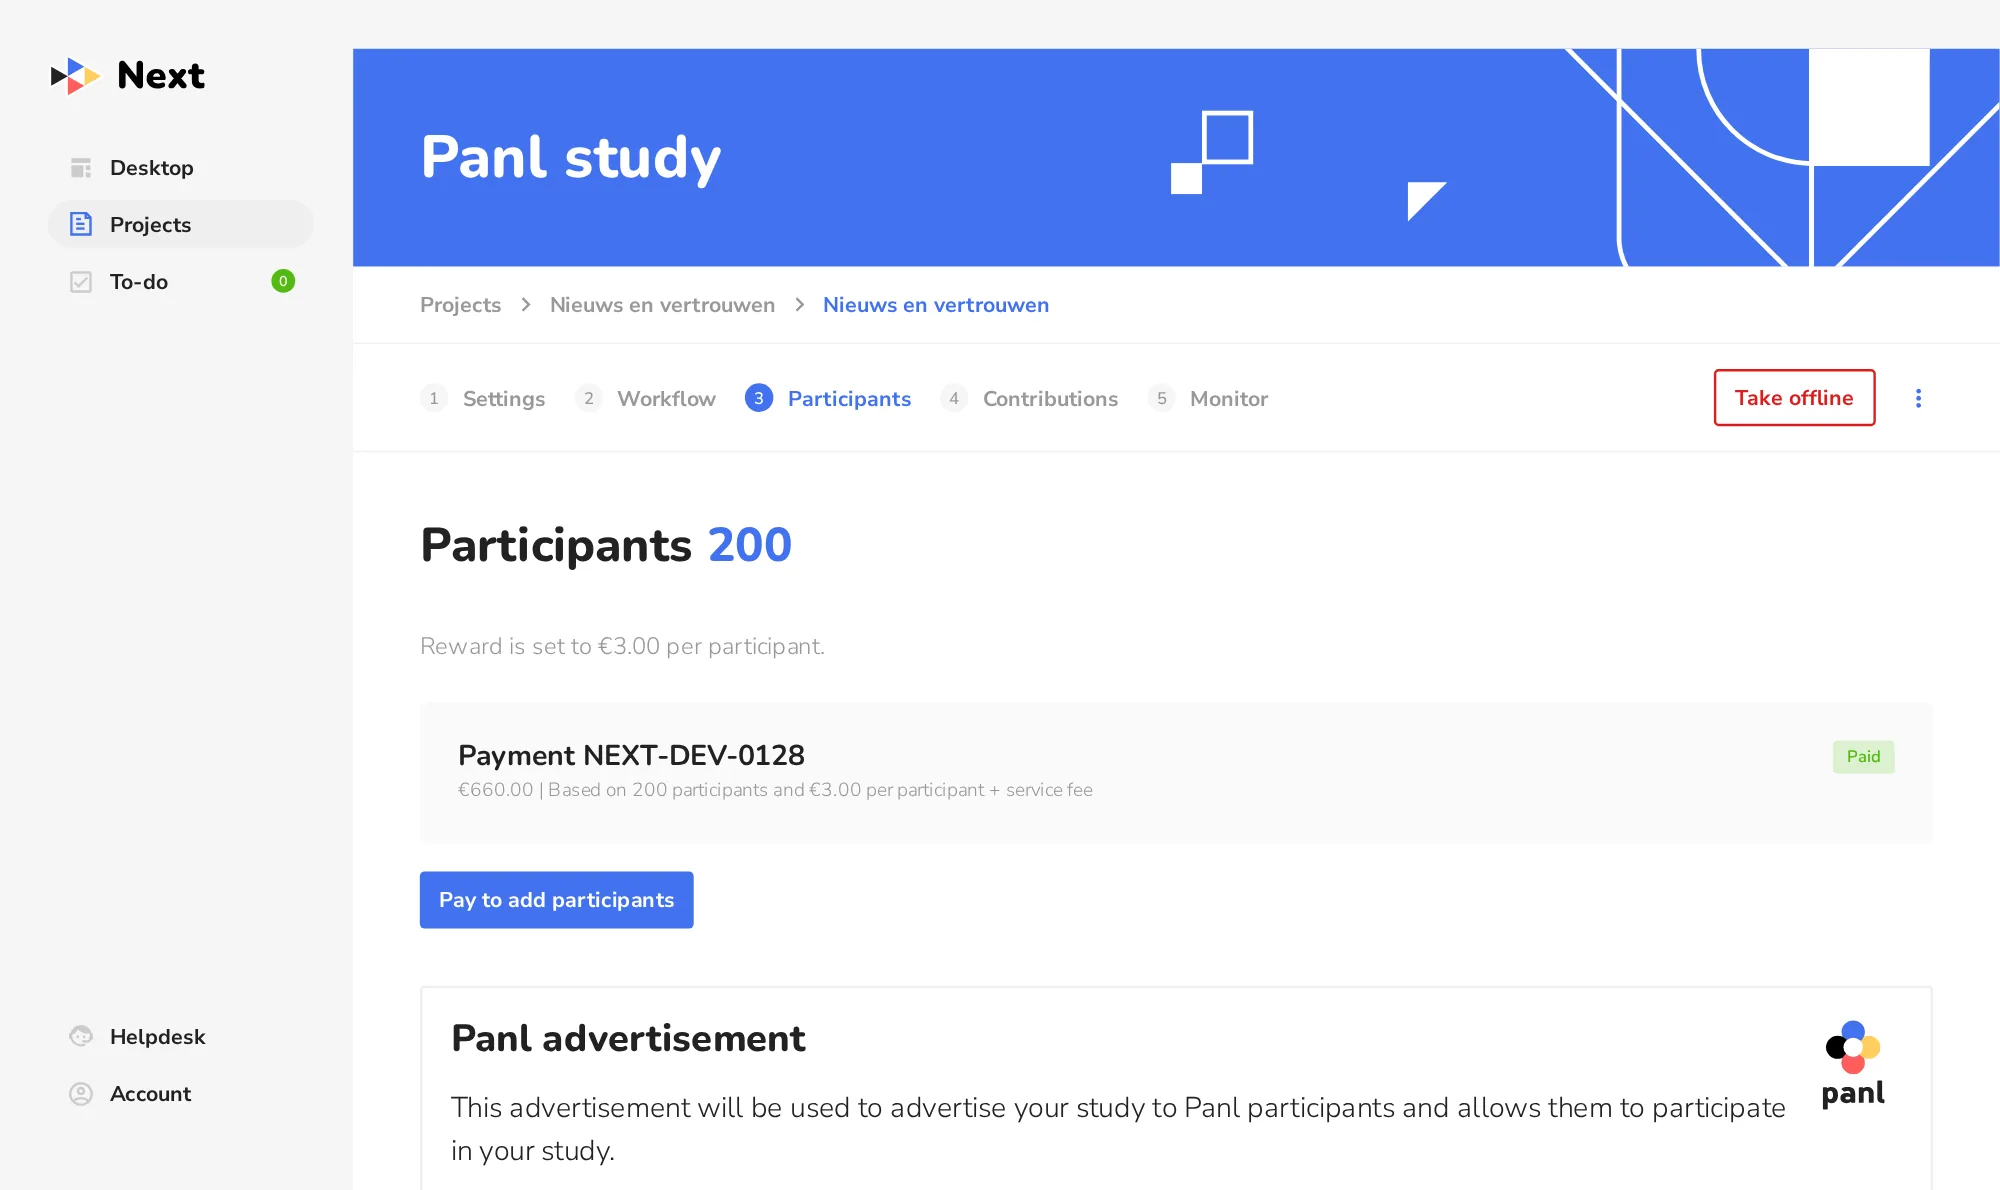The image size is (2000, 1190).
Task: Open the Monitor tab
Action: [1229, 399]
